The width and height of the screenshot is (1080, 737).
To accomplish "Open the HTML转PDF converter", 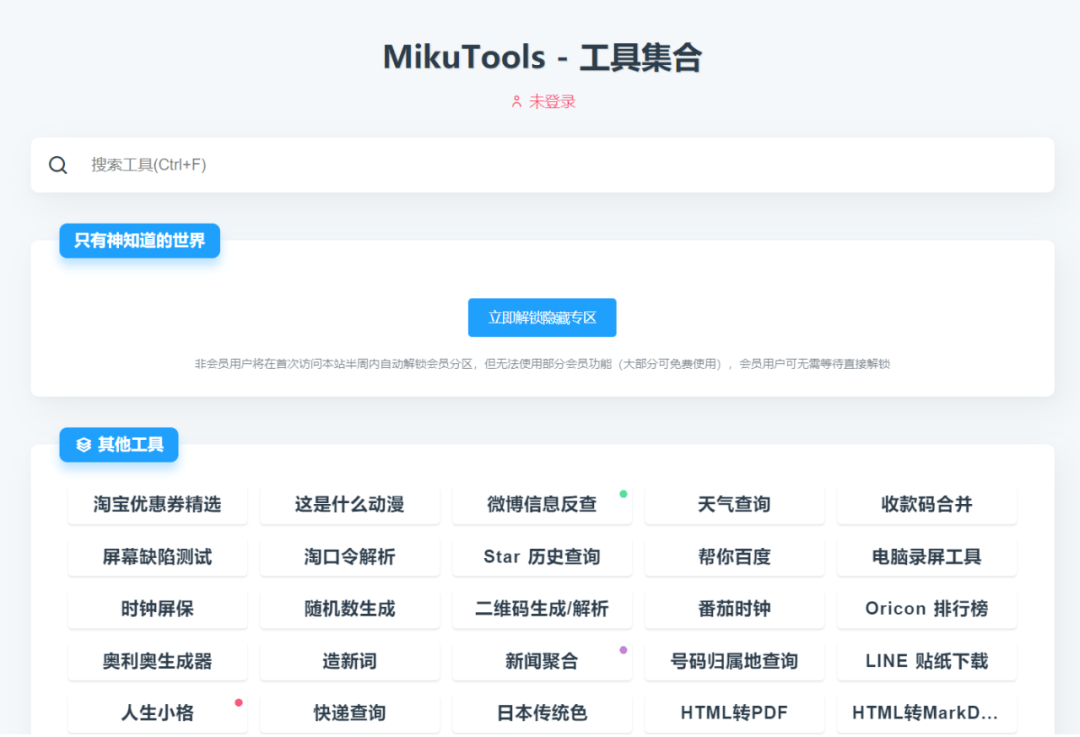I will click(x=734, y=713).
